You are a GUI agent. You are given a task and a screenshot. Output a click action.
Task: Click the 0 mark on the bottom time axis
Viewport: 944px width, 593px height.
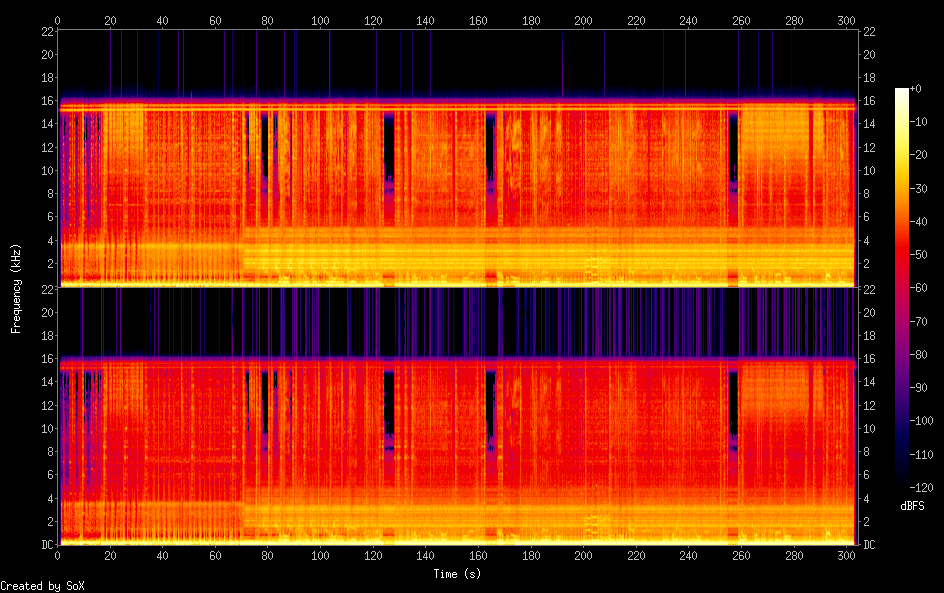click(58, 555)
